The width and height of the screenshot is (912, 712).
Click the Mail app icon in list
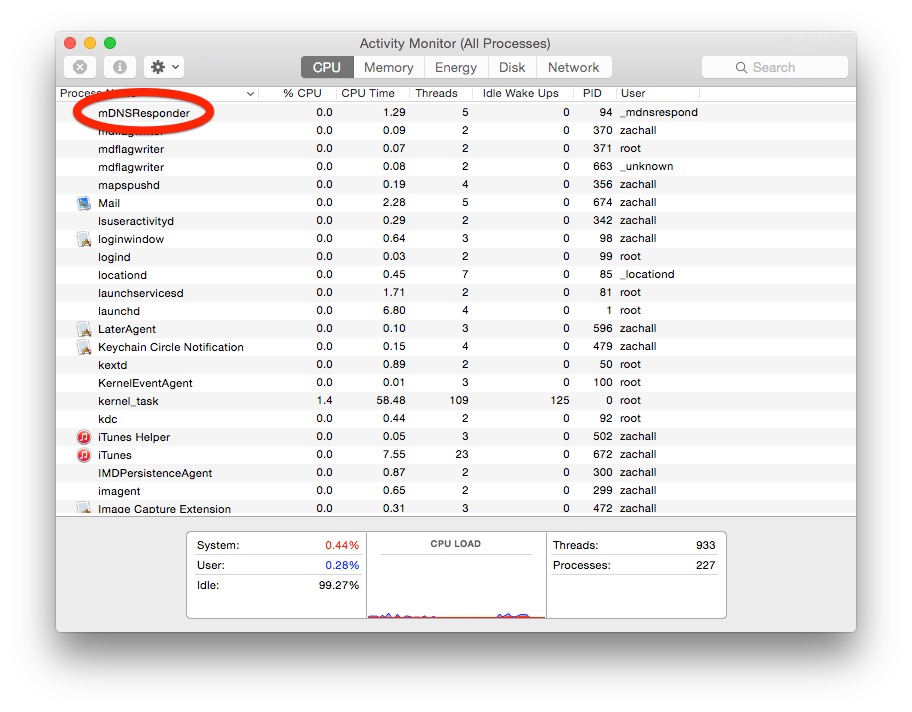point(84,203)
